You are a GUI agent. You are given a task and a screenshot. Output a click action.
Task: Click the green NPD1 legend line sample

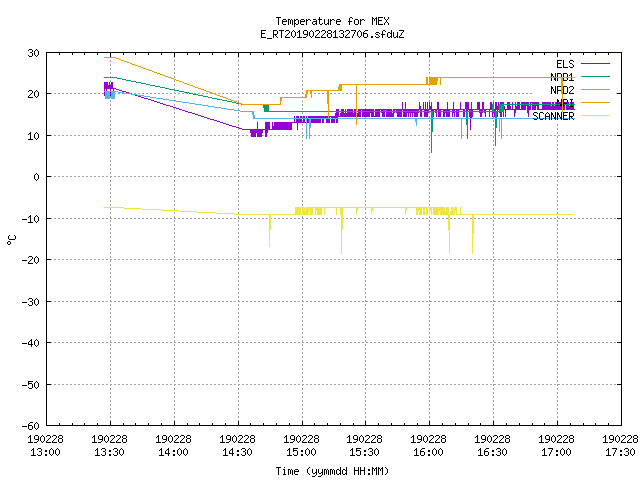[595, 76]
